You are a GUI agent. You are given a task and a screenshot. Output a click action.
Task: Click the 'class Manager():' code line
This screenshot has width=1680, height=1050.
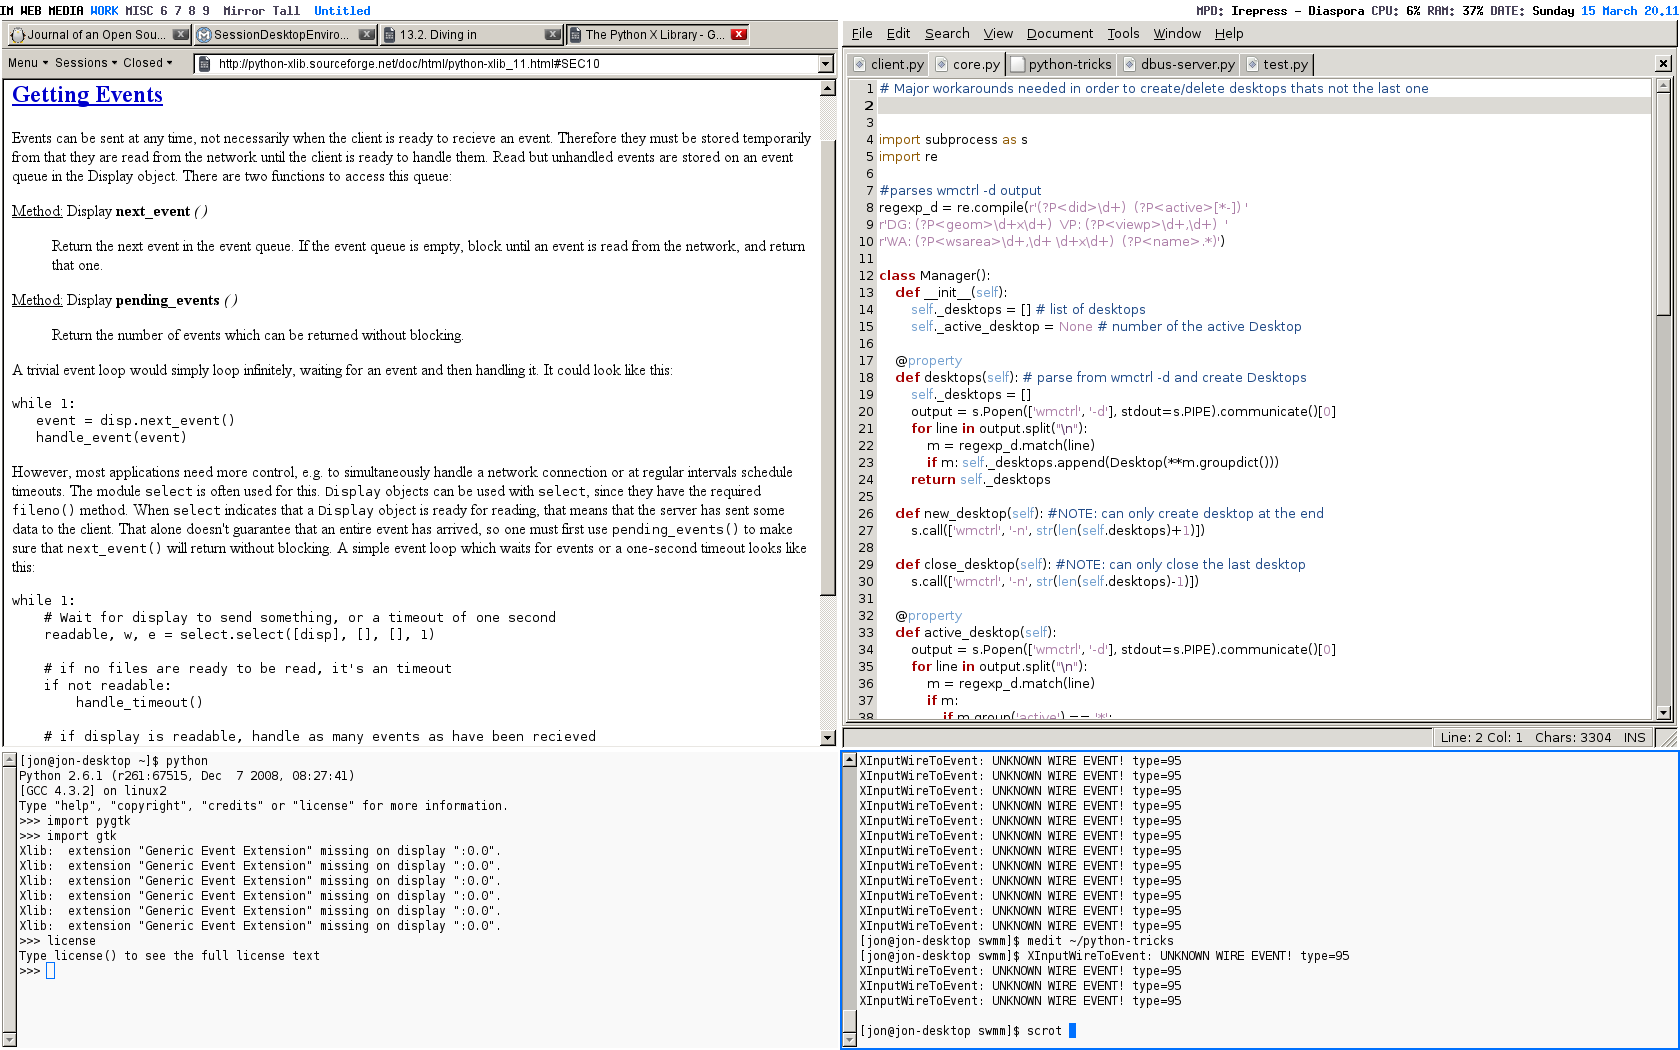(x=934, y=276)
